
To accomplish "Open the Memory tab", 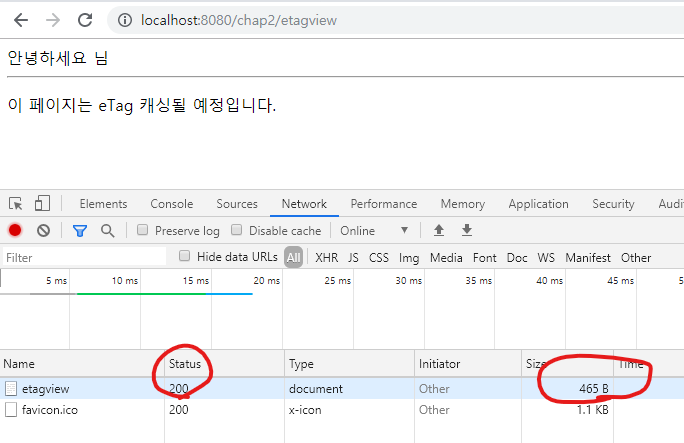I will [463, 204].
